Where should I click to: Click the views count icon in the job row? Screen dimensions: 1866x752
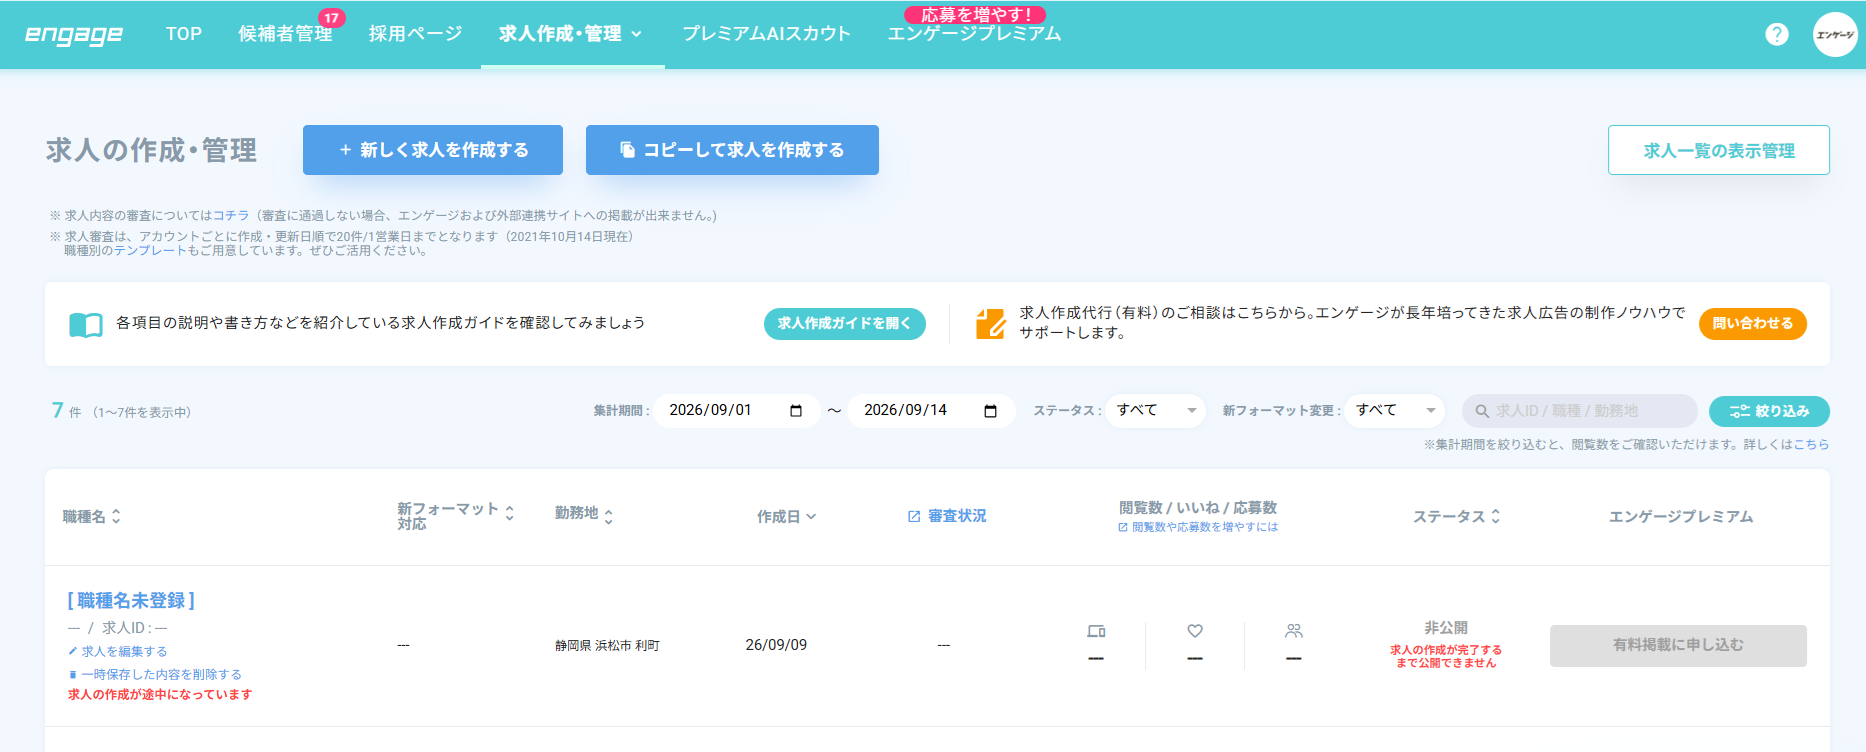[x=1096, y=631]
